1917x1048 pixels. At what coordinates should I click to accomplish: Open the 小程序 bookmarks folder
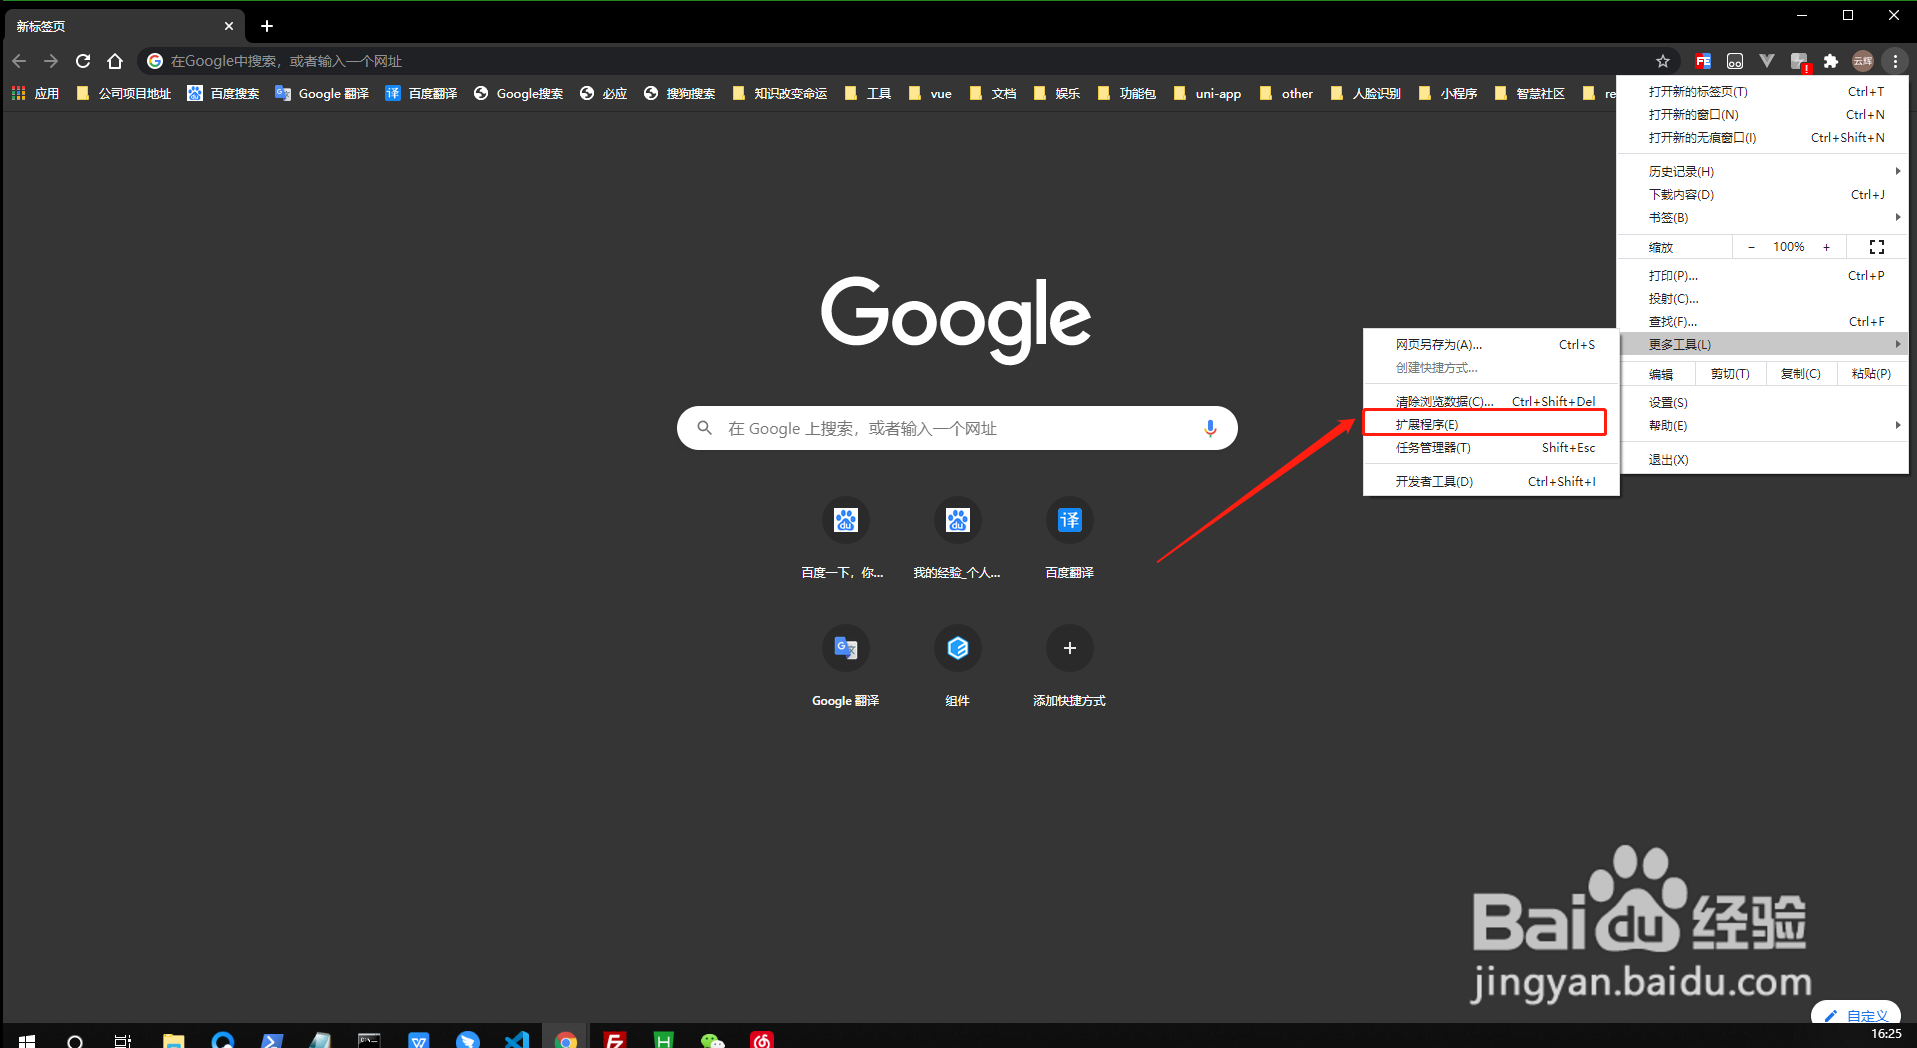pyautogui.click(x=1448, y=93)
